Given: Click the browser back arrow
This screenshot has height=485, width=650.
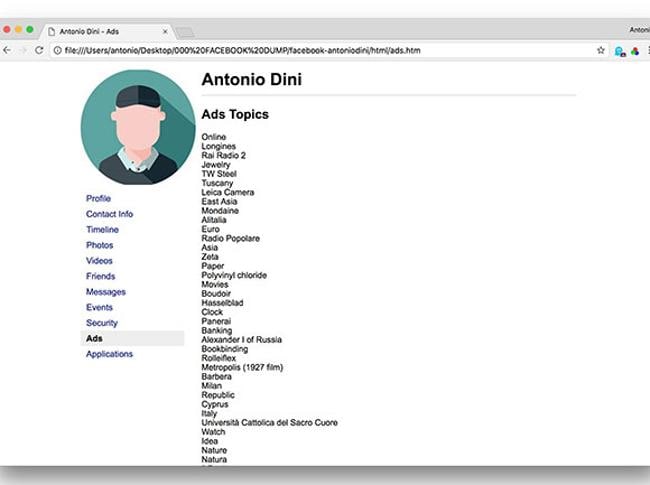Looking at the screenshot, I should pos(7,50).
